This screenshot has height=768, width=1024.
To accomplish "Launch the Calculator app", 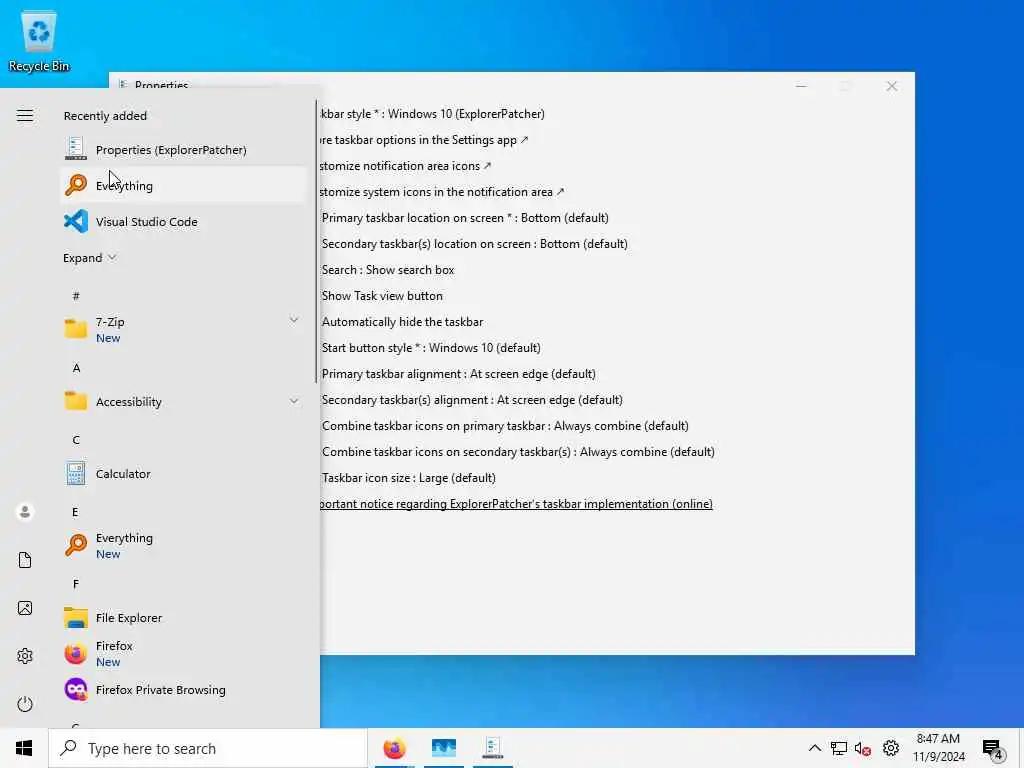I will pos(183,473).
